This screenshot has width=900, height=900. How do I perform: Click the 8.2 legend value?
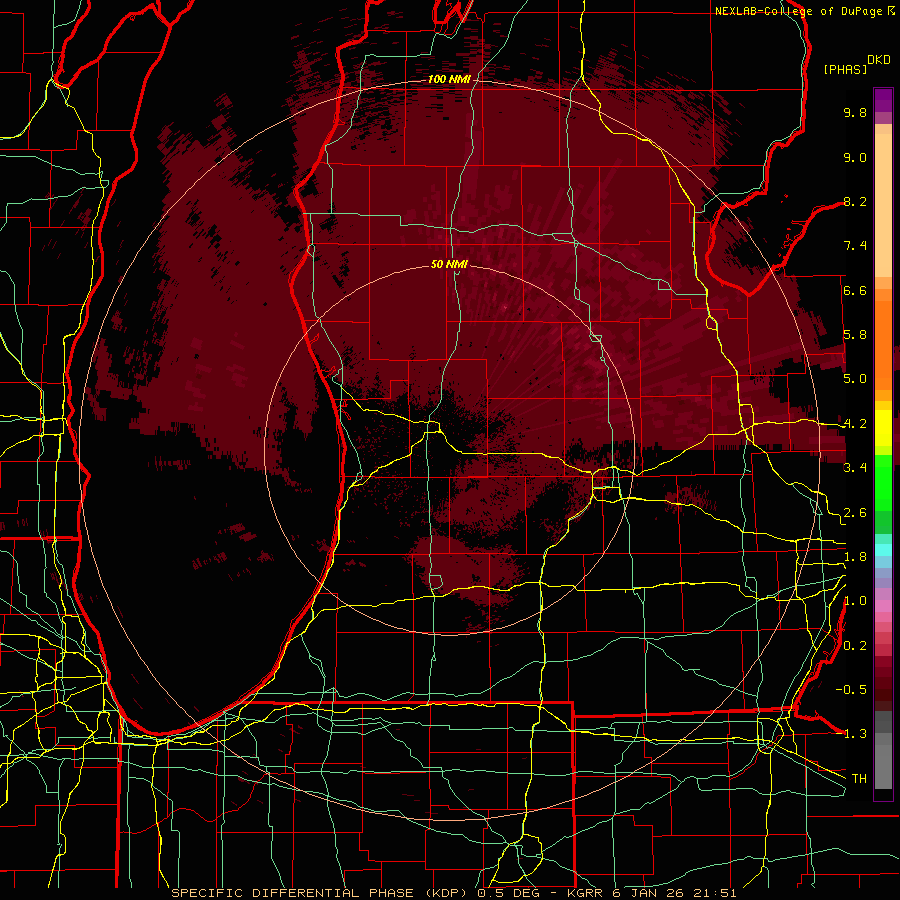click(x=855, y=201)
